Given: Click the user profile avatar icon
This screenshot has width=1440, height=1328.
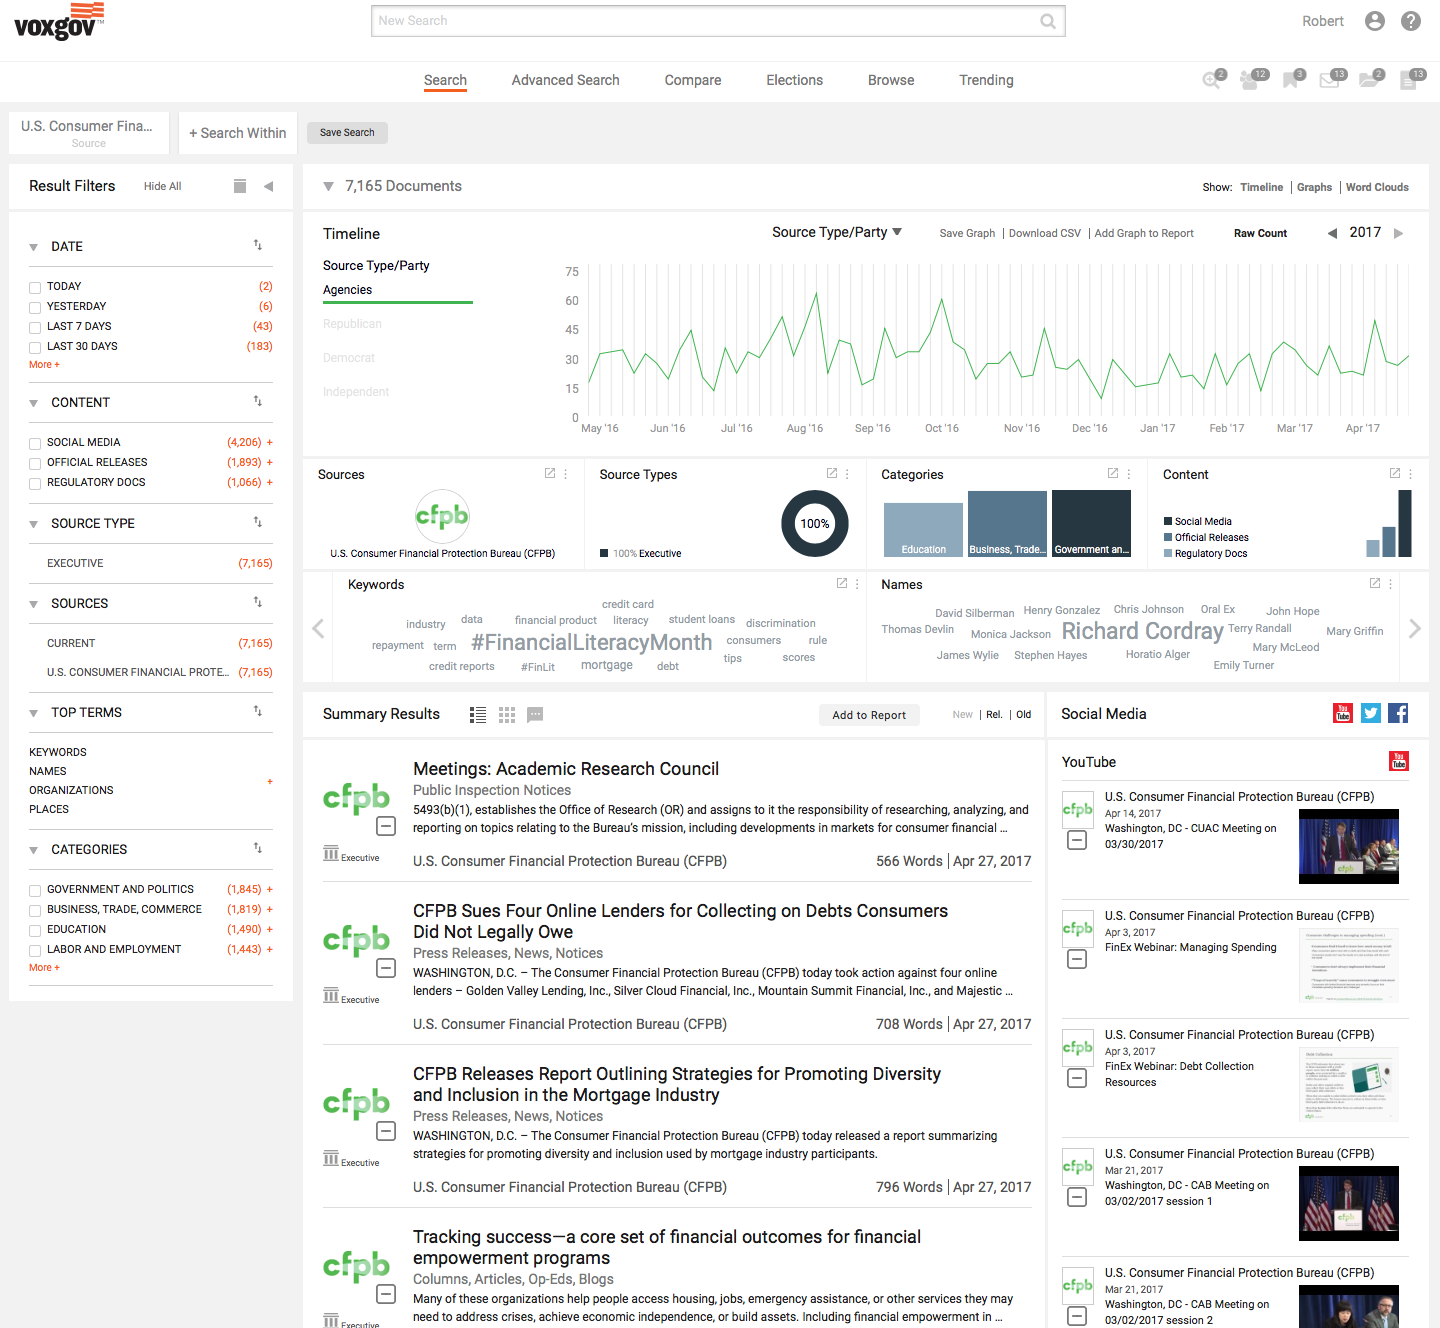Looking at the screenshot, I should pyautogui.click(x=1375, y=21).
